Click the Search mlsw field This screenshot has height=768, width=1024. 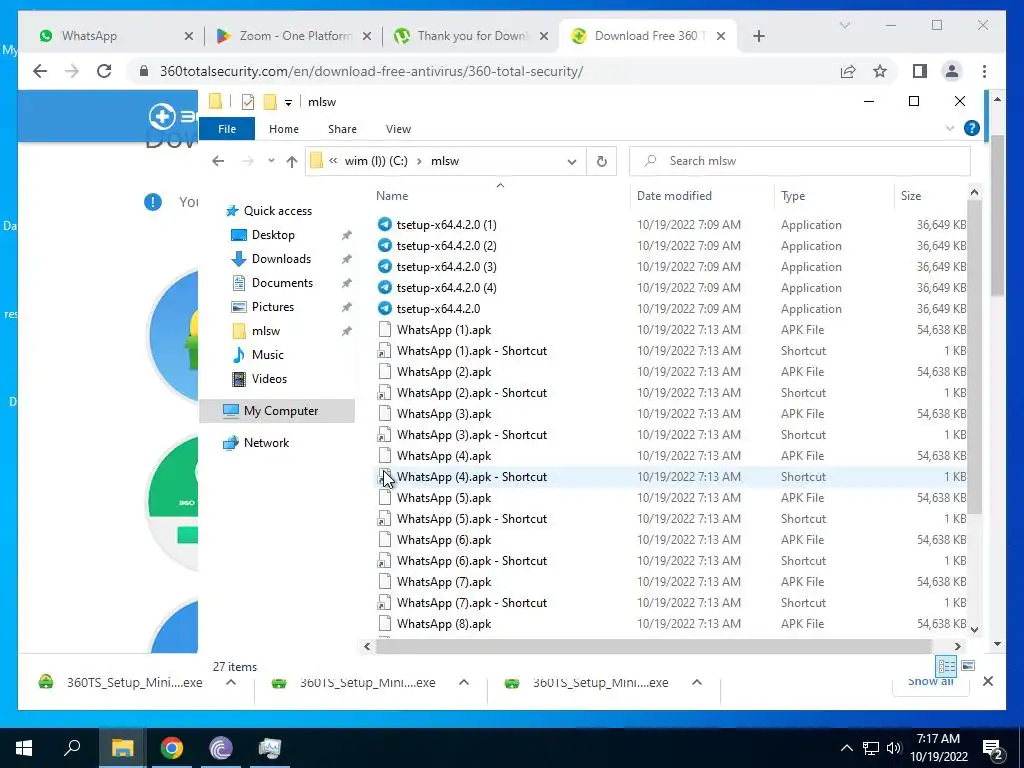(799, 161)
